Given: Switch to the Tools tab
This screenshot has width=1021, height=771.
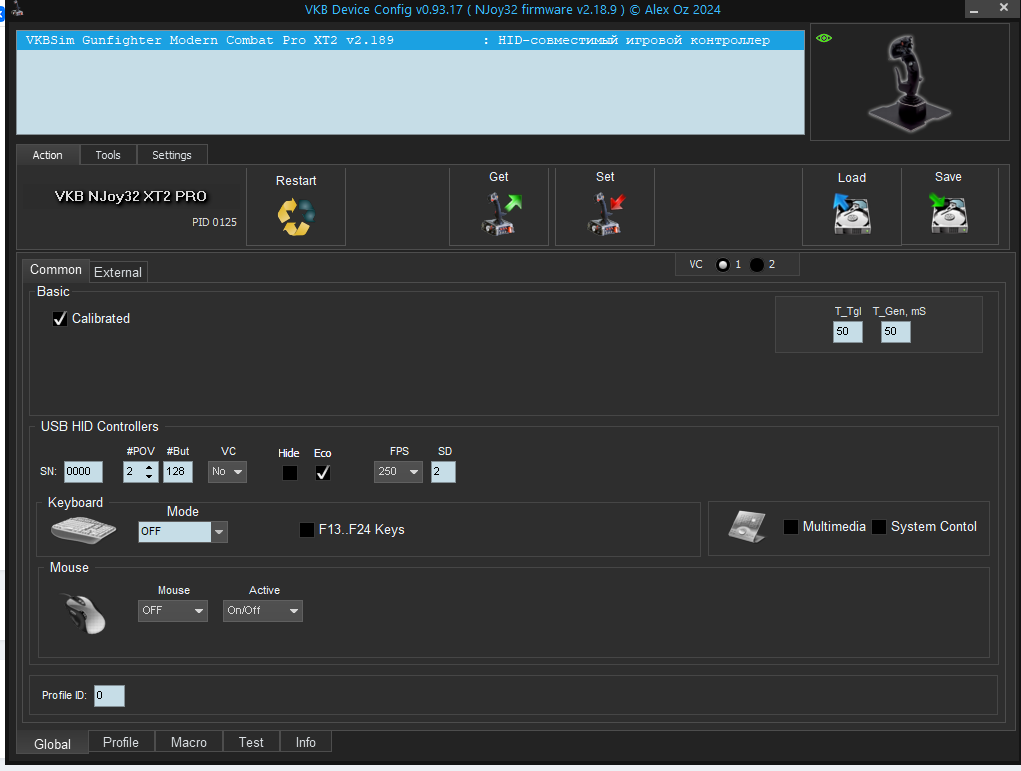Looking at the screenshot, I should tap(108, 155).
